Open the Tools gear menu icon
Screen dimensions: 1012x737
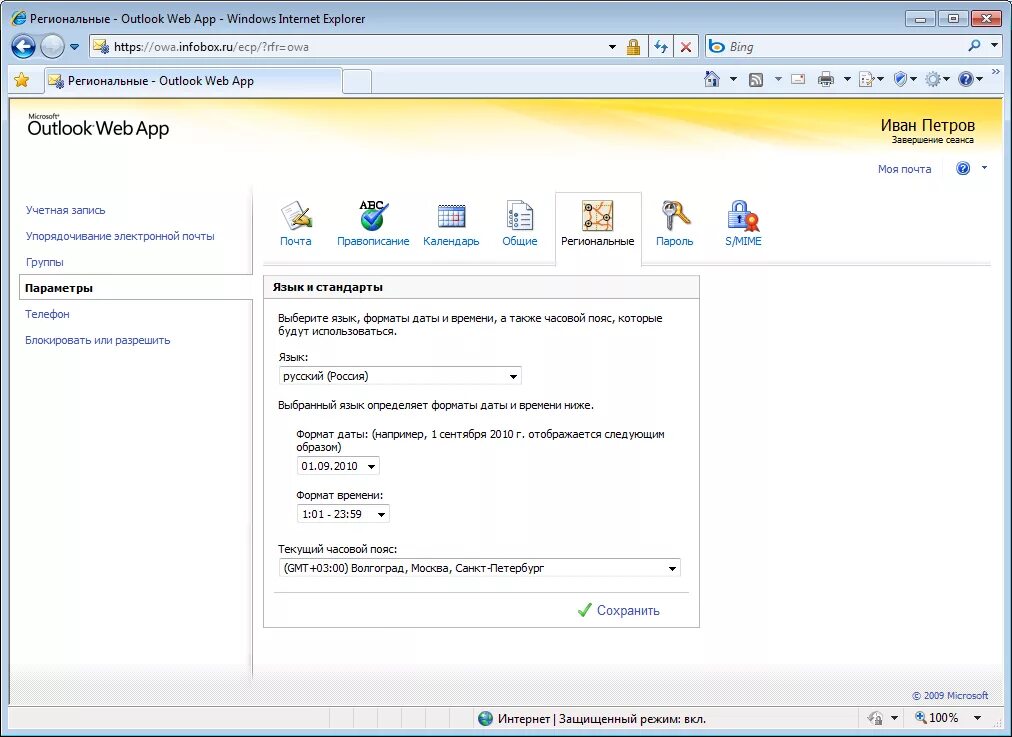click(x=933, y=79)
